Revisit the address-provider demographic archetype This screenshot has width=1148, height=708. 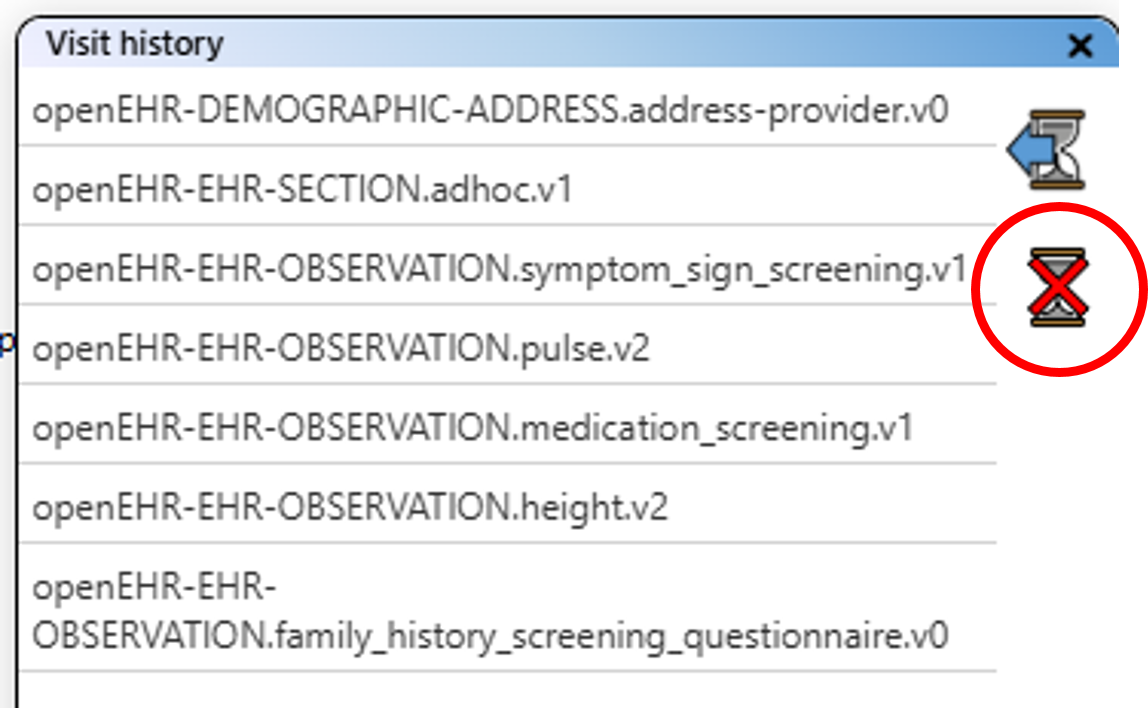click(490, 109)
